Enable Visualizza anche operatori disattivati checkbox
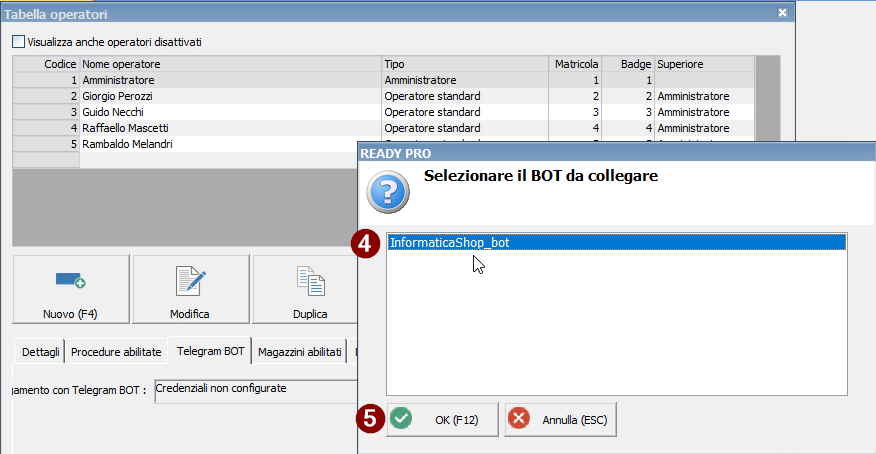 (19, 42)
